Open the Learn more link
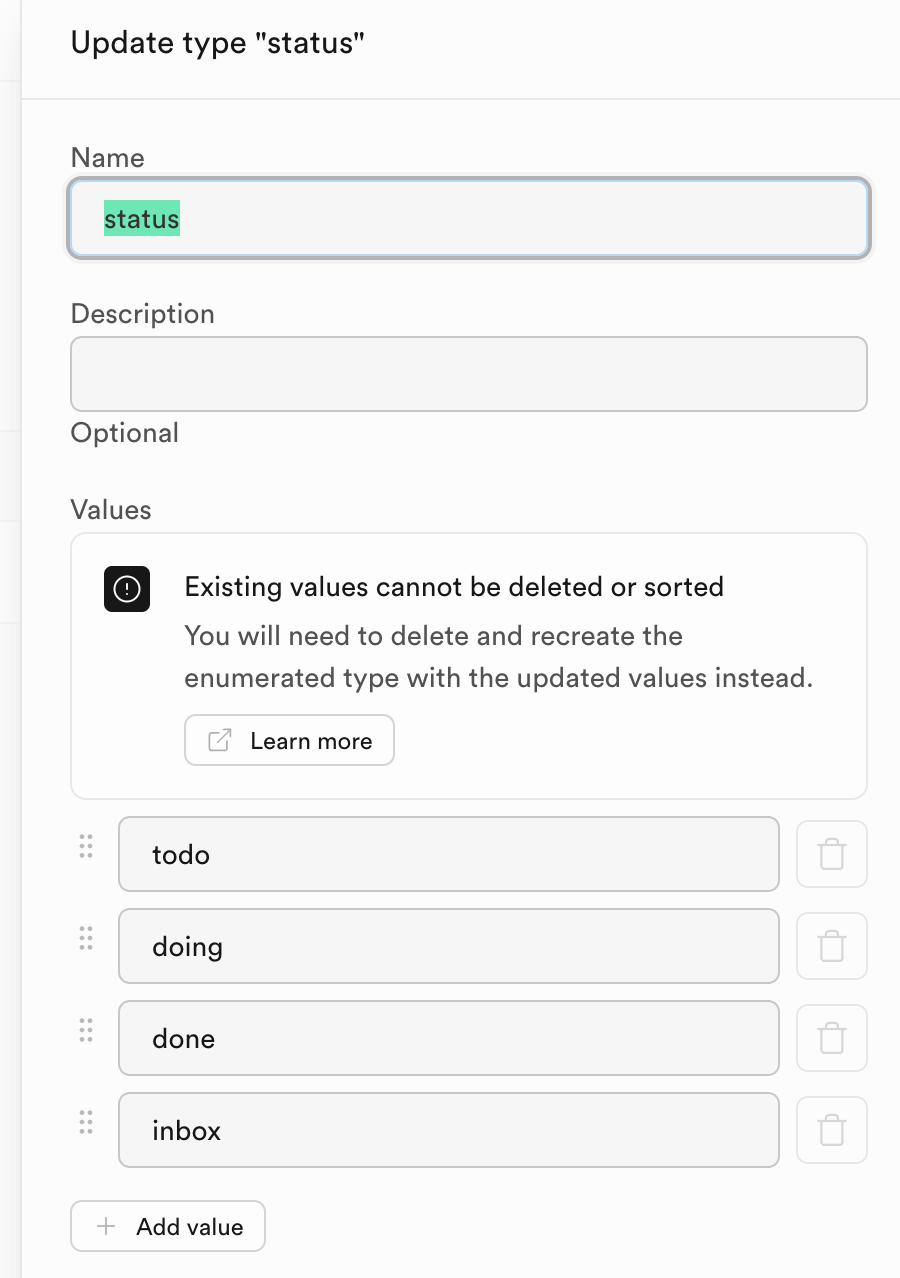The image size is (900, 1278). 289,740
